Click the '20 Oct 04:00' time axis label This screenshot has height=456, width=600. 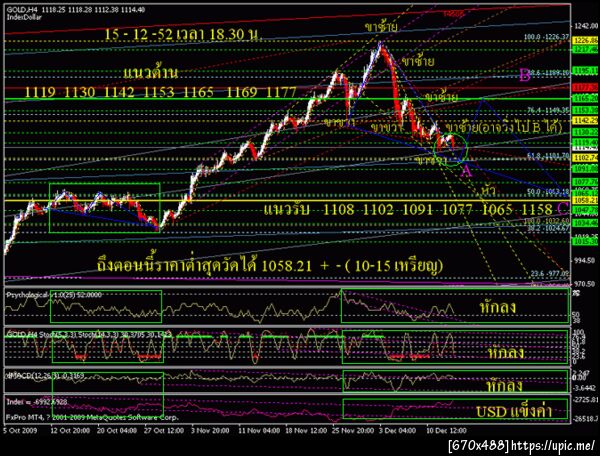point(117,430)
